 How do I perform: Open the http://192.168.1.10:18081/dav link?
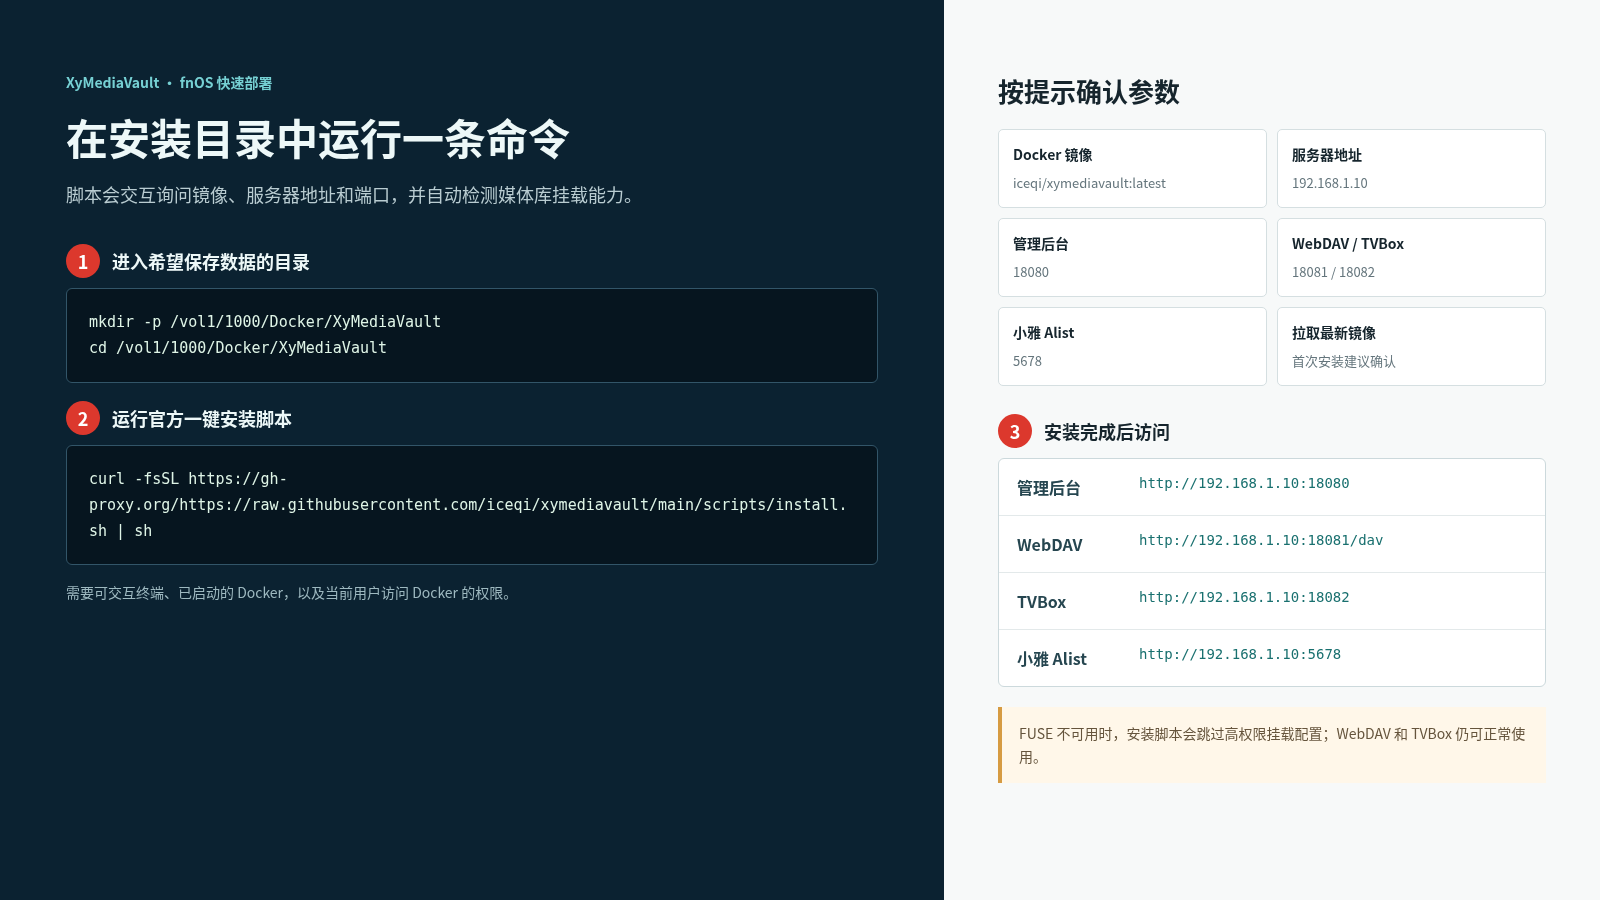click(x=1261, y=540)
